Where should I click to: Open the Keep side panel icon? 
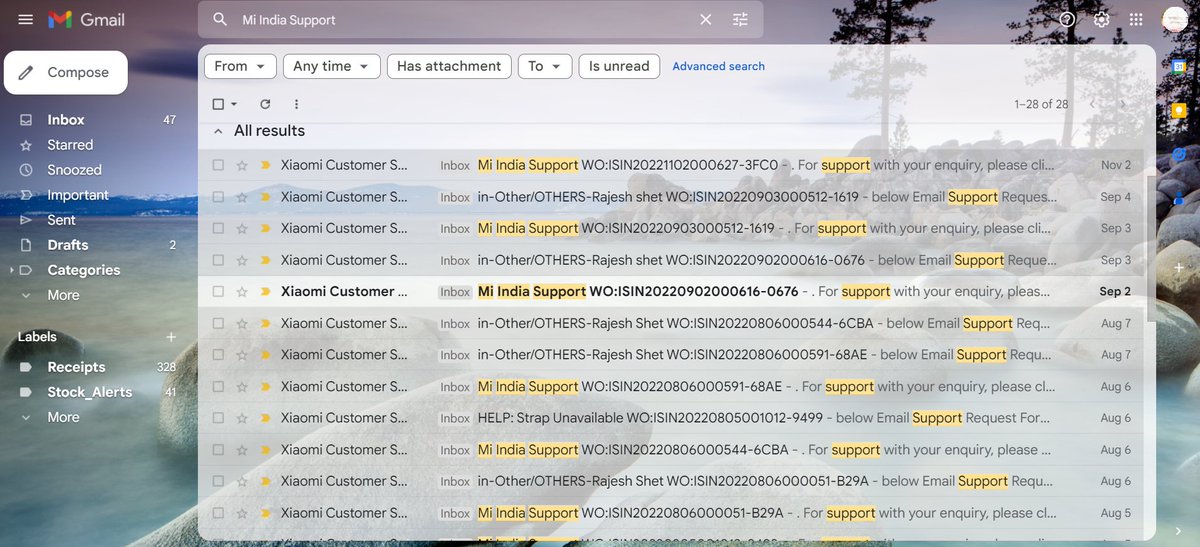pos(1179,110)
